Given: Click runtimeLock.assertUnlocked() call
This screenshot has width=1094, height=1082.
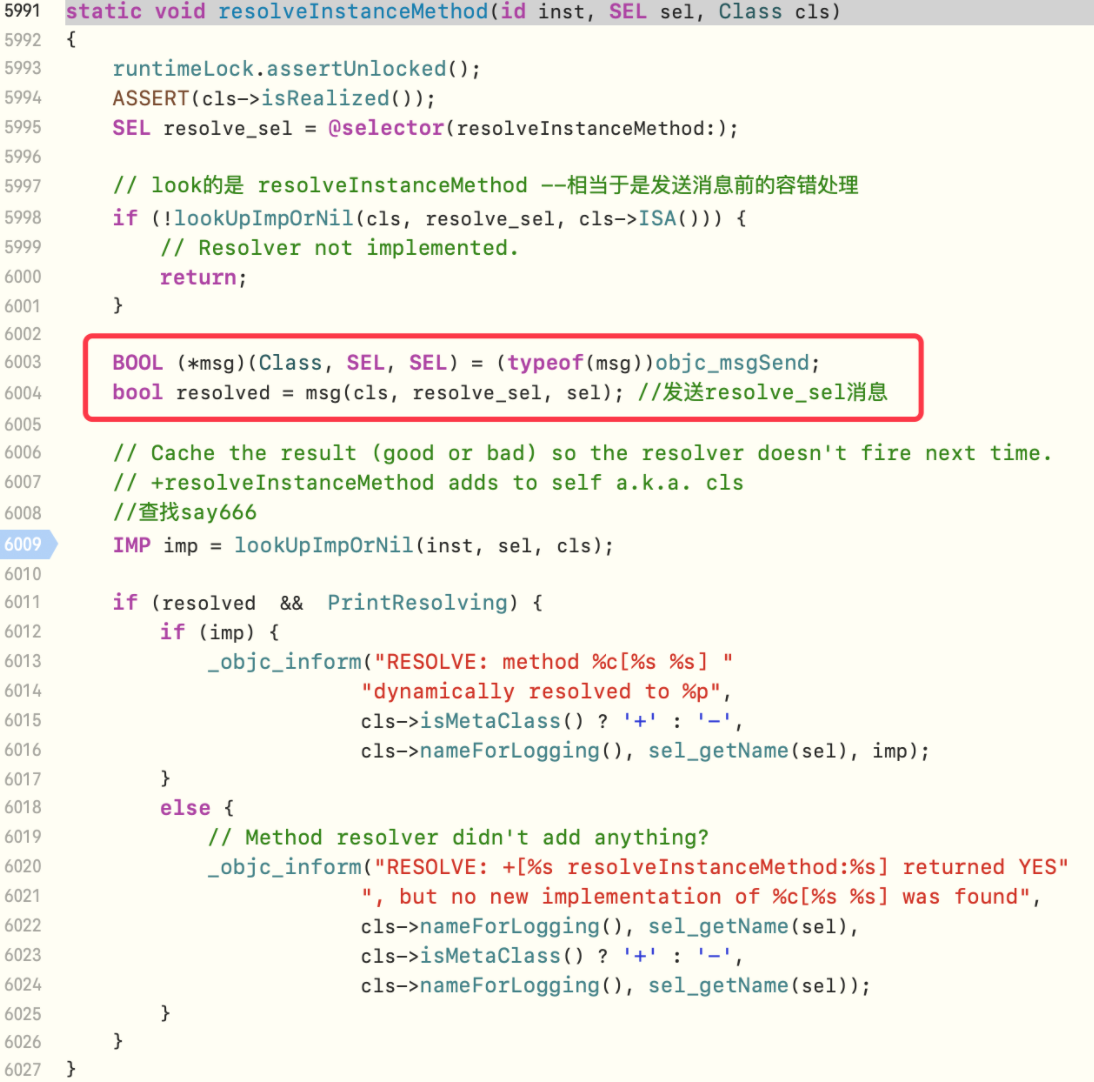Looking at the screenshot, I should coord(297,68).
